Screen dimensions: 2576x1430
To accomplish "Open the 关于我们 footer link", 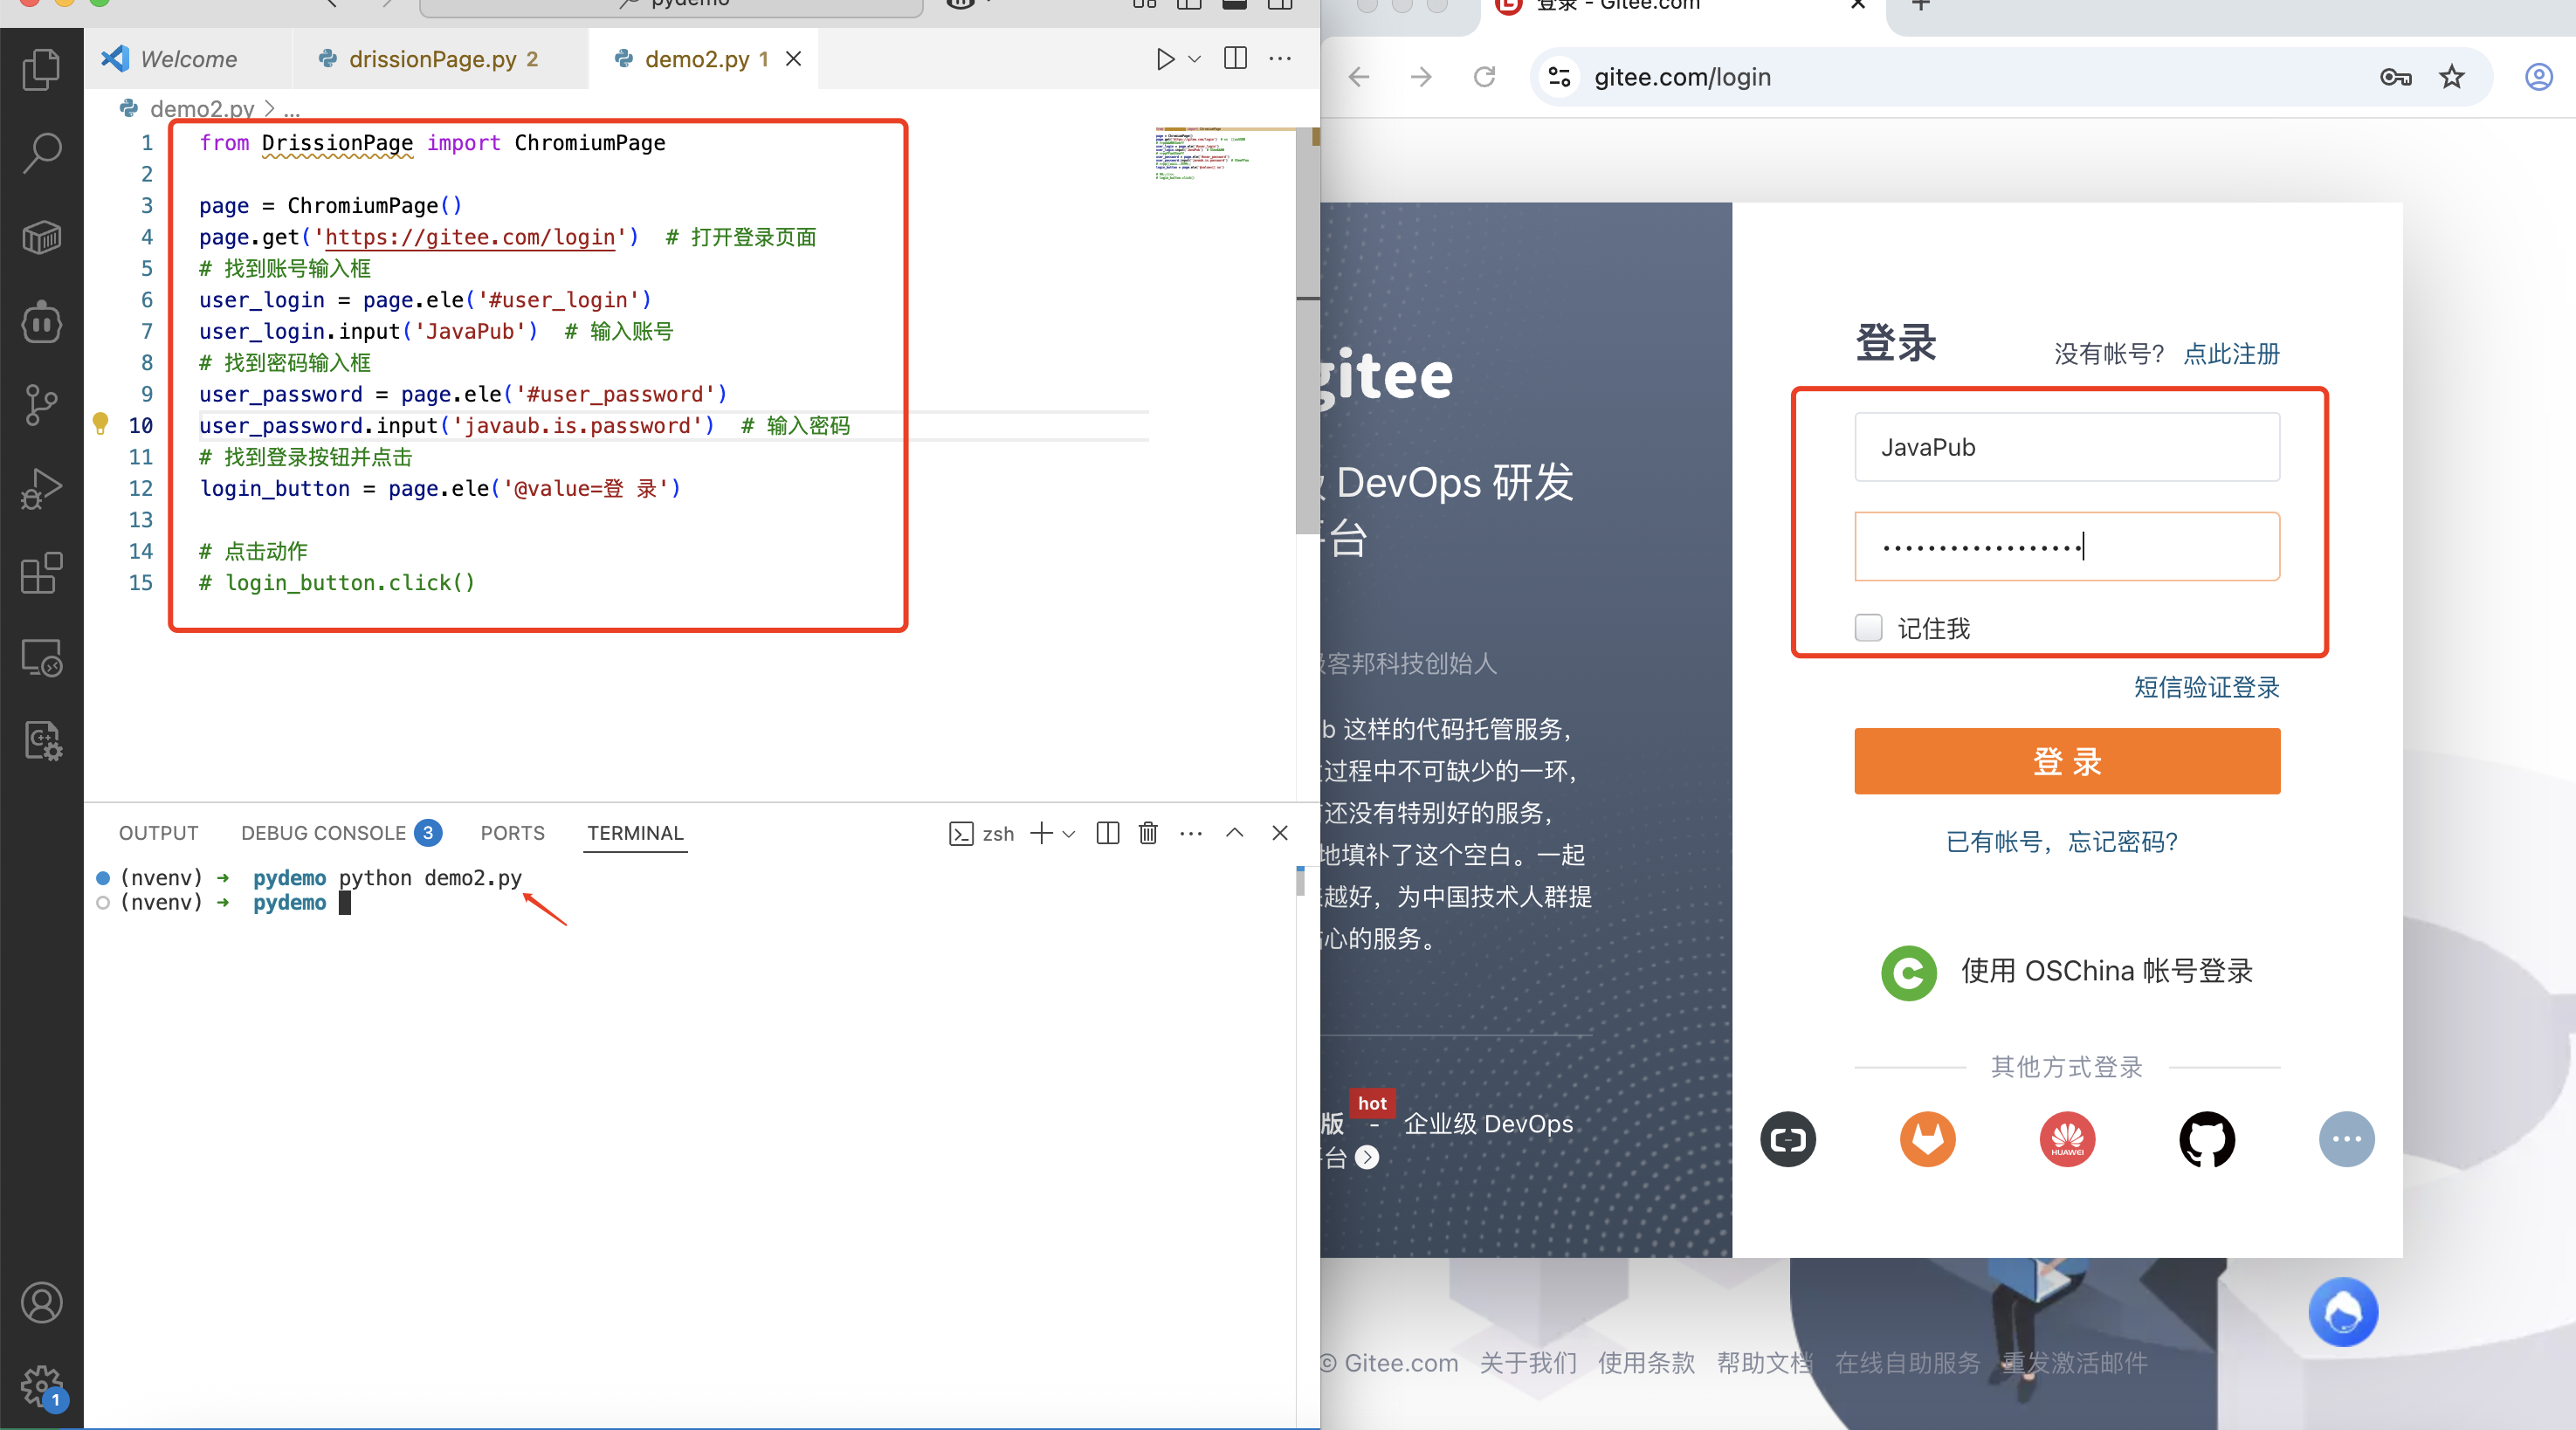I will point(1528,1363).
